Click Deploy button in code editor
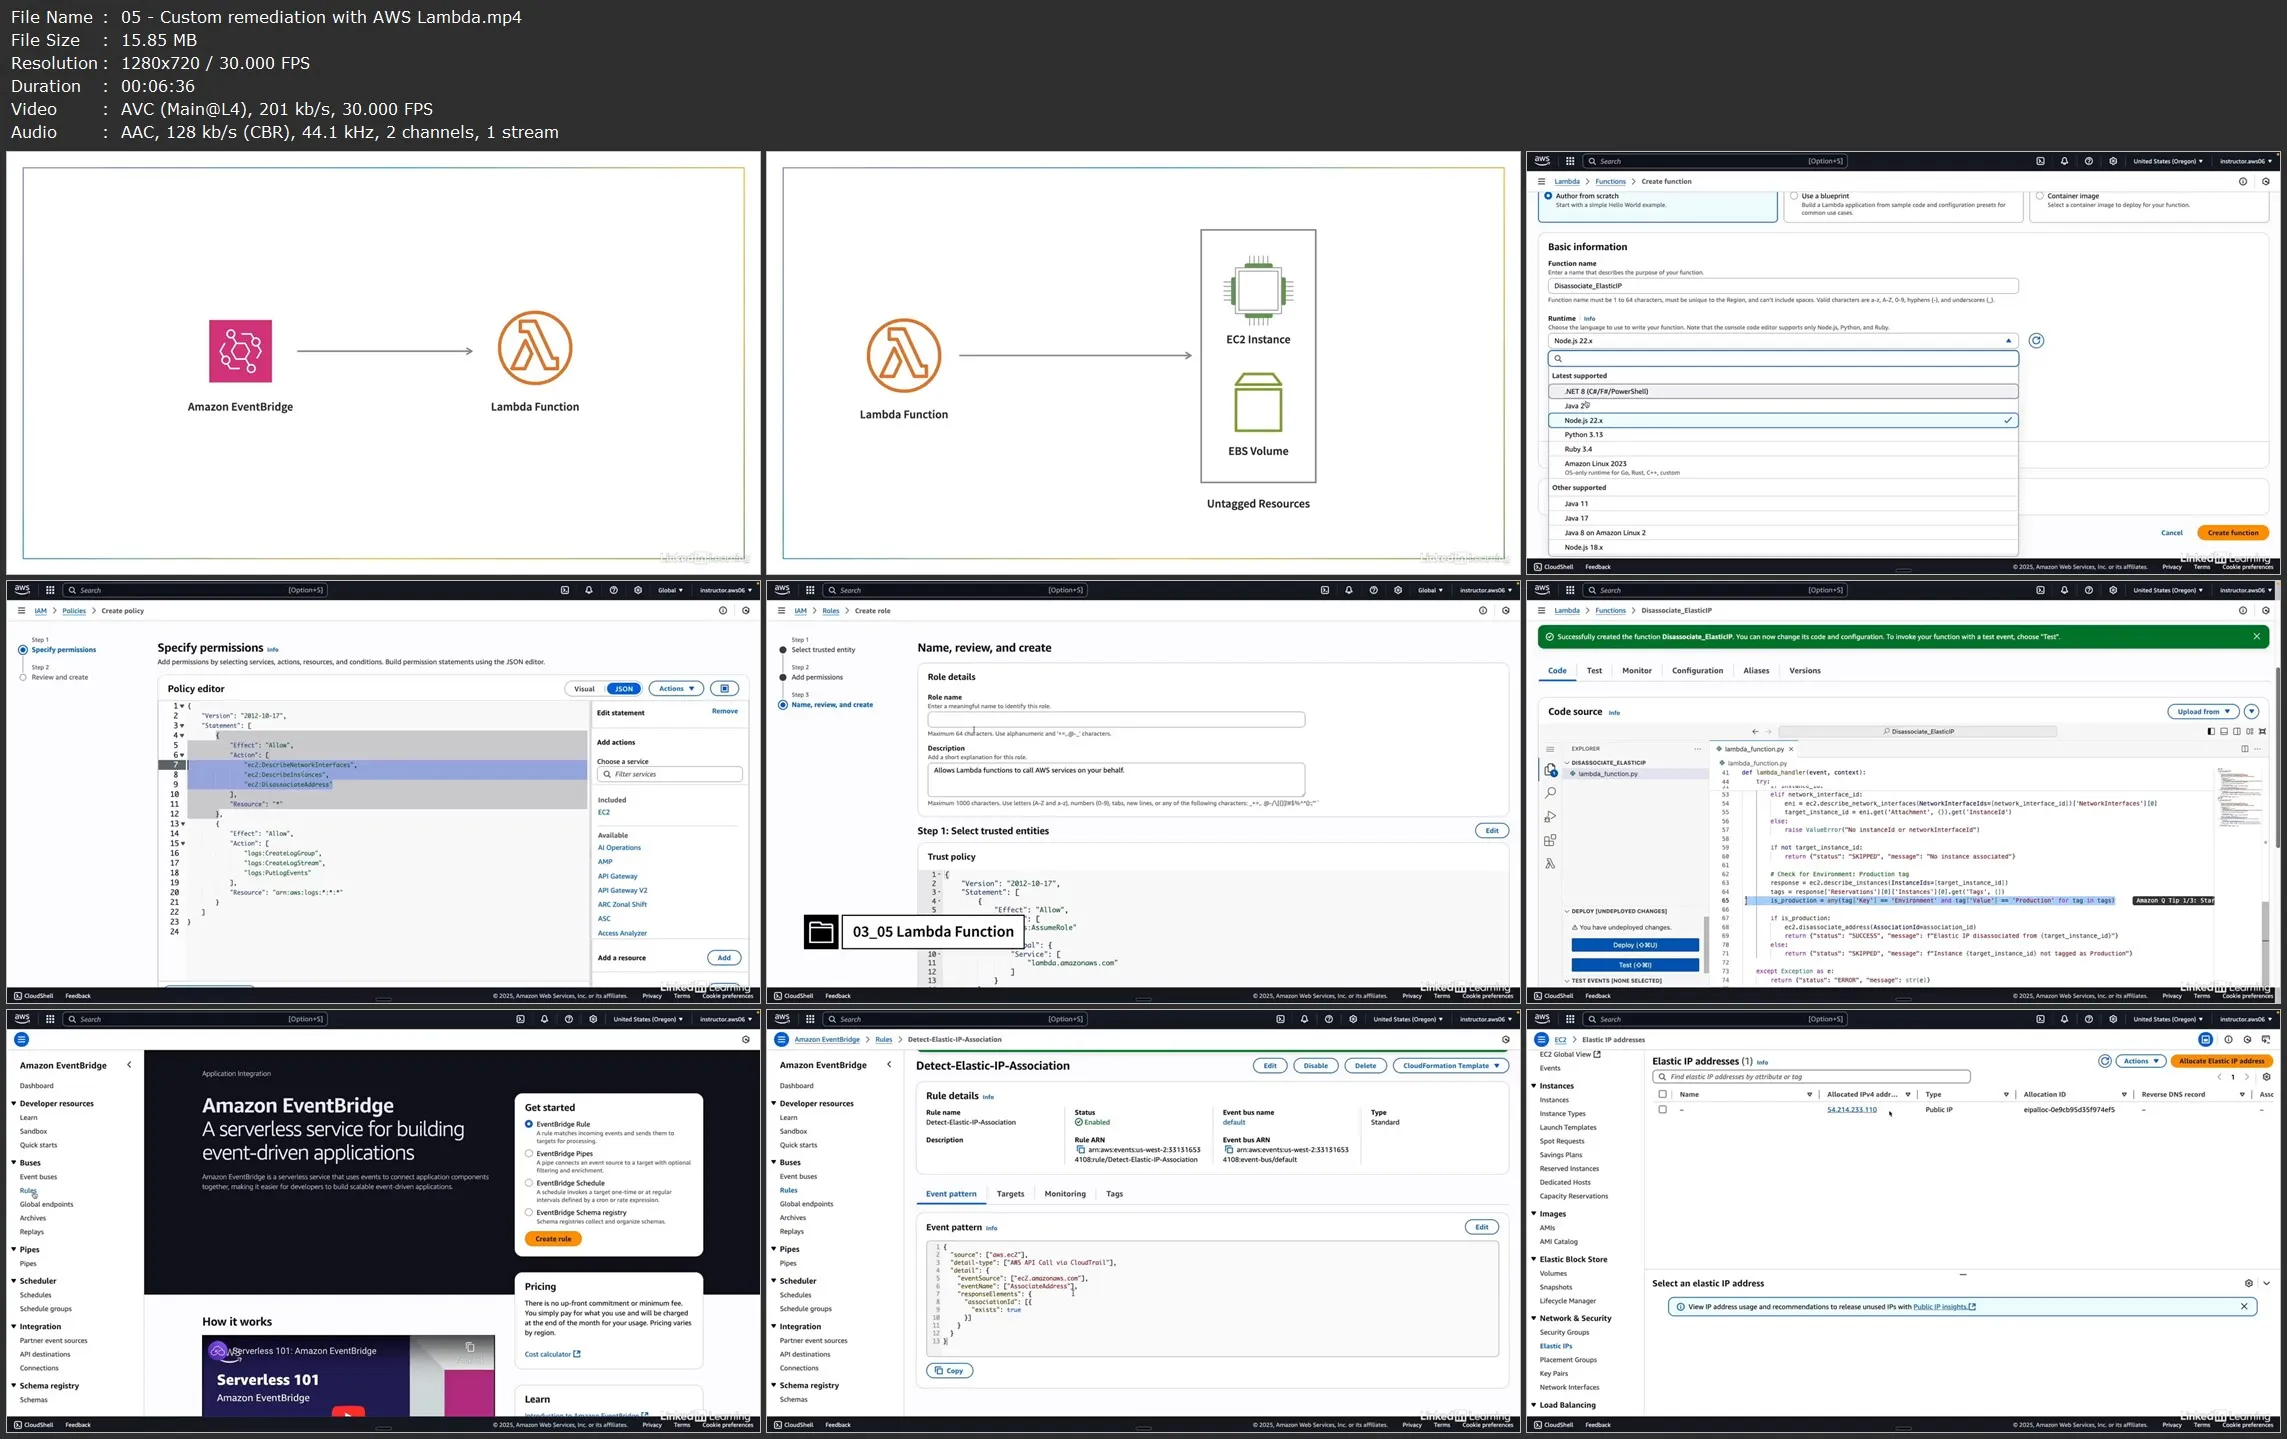 click(x=1635, y=945)
